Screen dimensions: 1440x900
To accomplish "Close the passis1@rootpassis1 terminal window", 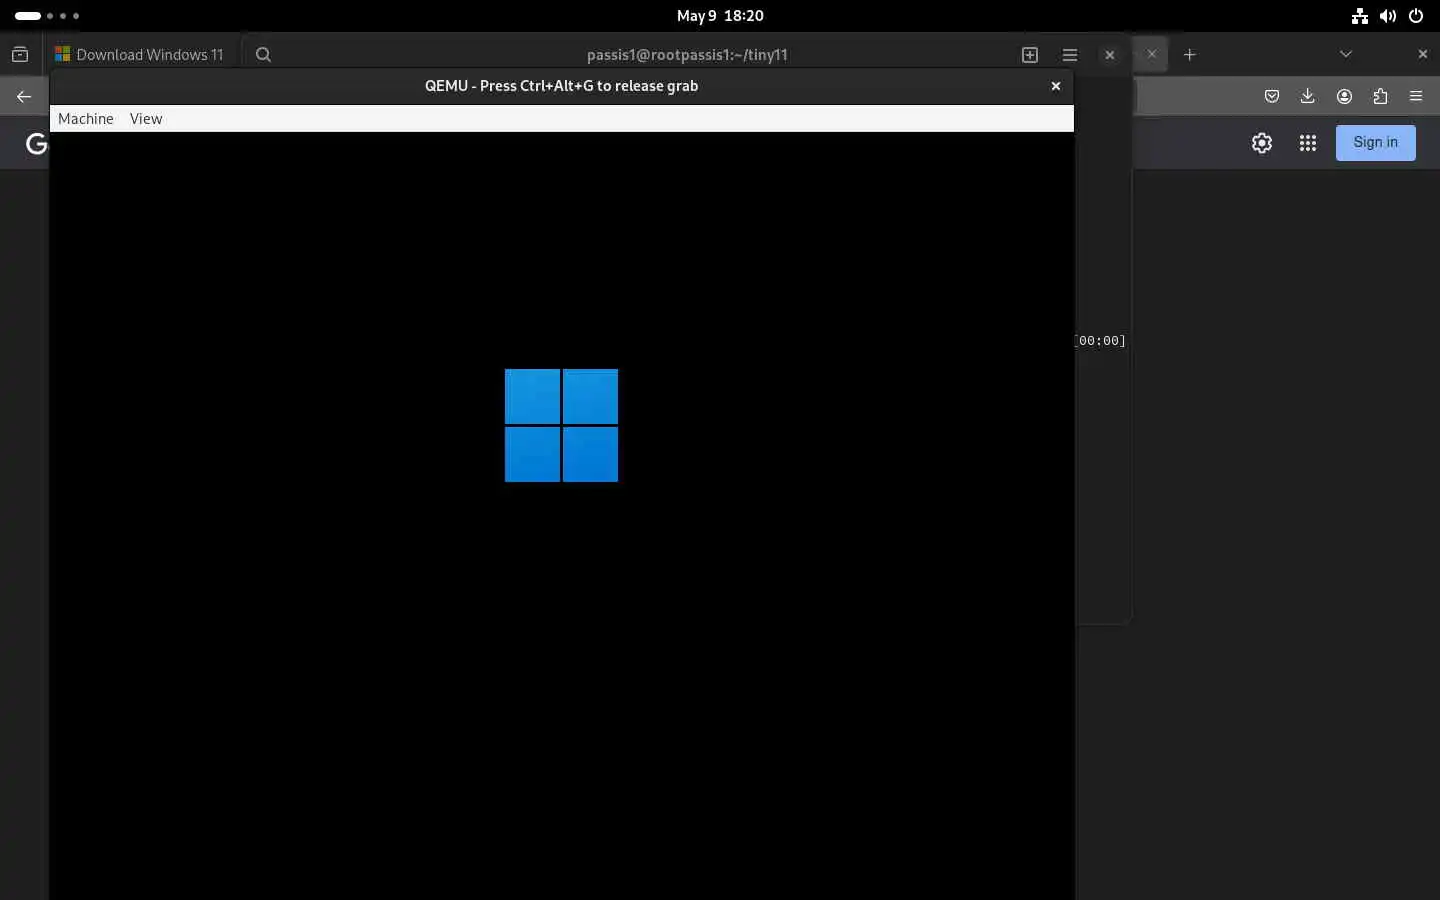I will click(1110, 55).
